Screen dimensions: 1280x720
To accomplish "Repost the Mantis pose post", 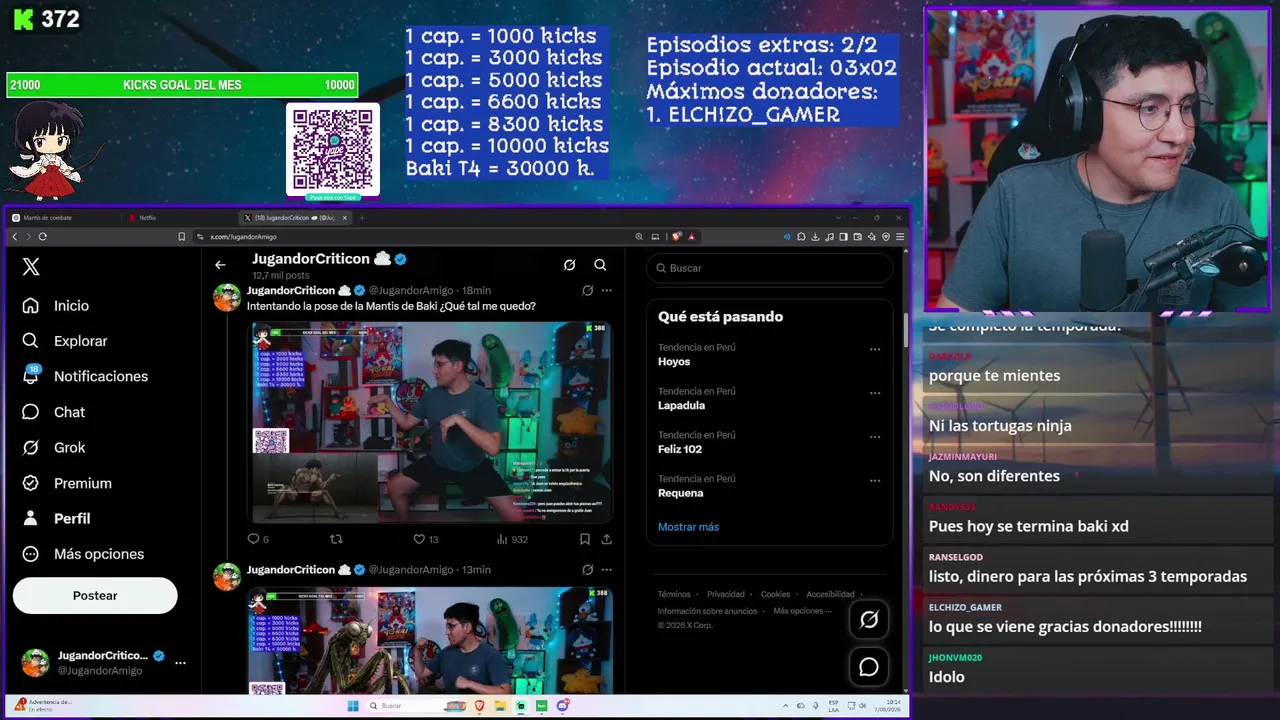I will point(336,539).
